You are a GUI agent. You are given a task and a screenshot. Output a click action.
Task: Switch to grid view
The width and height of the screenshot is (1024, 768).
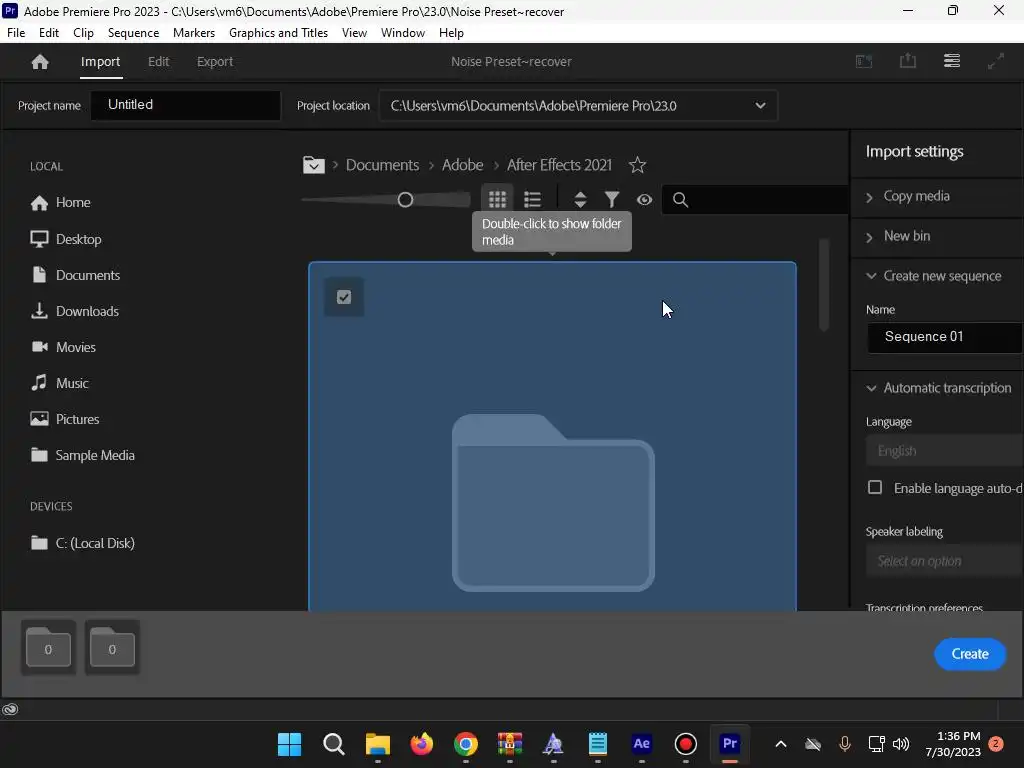pos(497,199)
